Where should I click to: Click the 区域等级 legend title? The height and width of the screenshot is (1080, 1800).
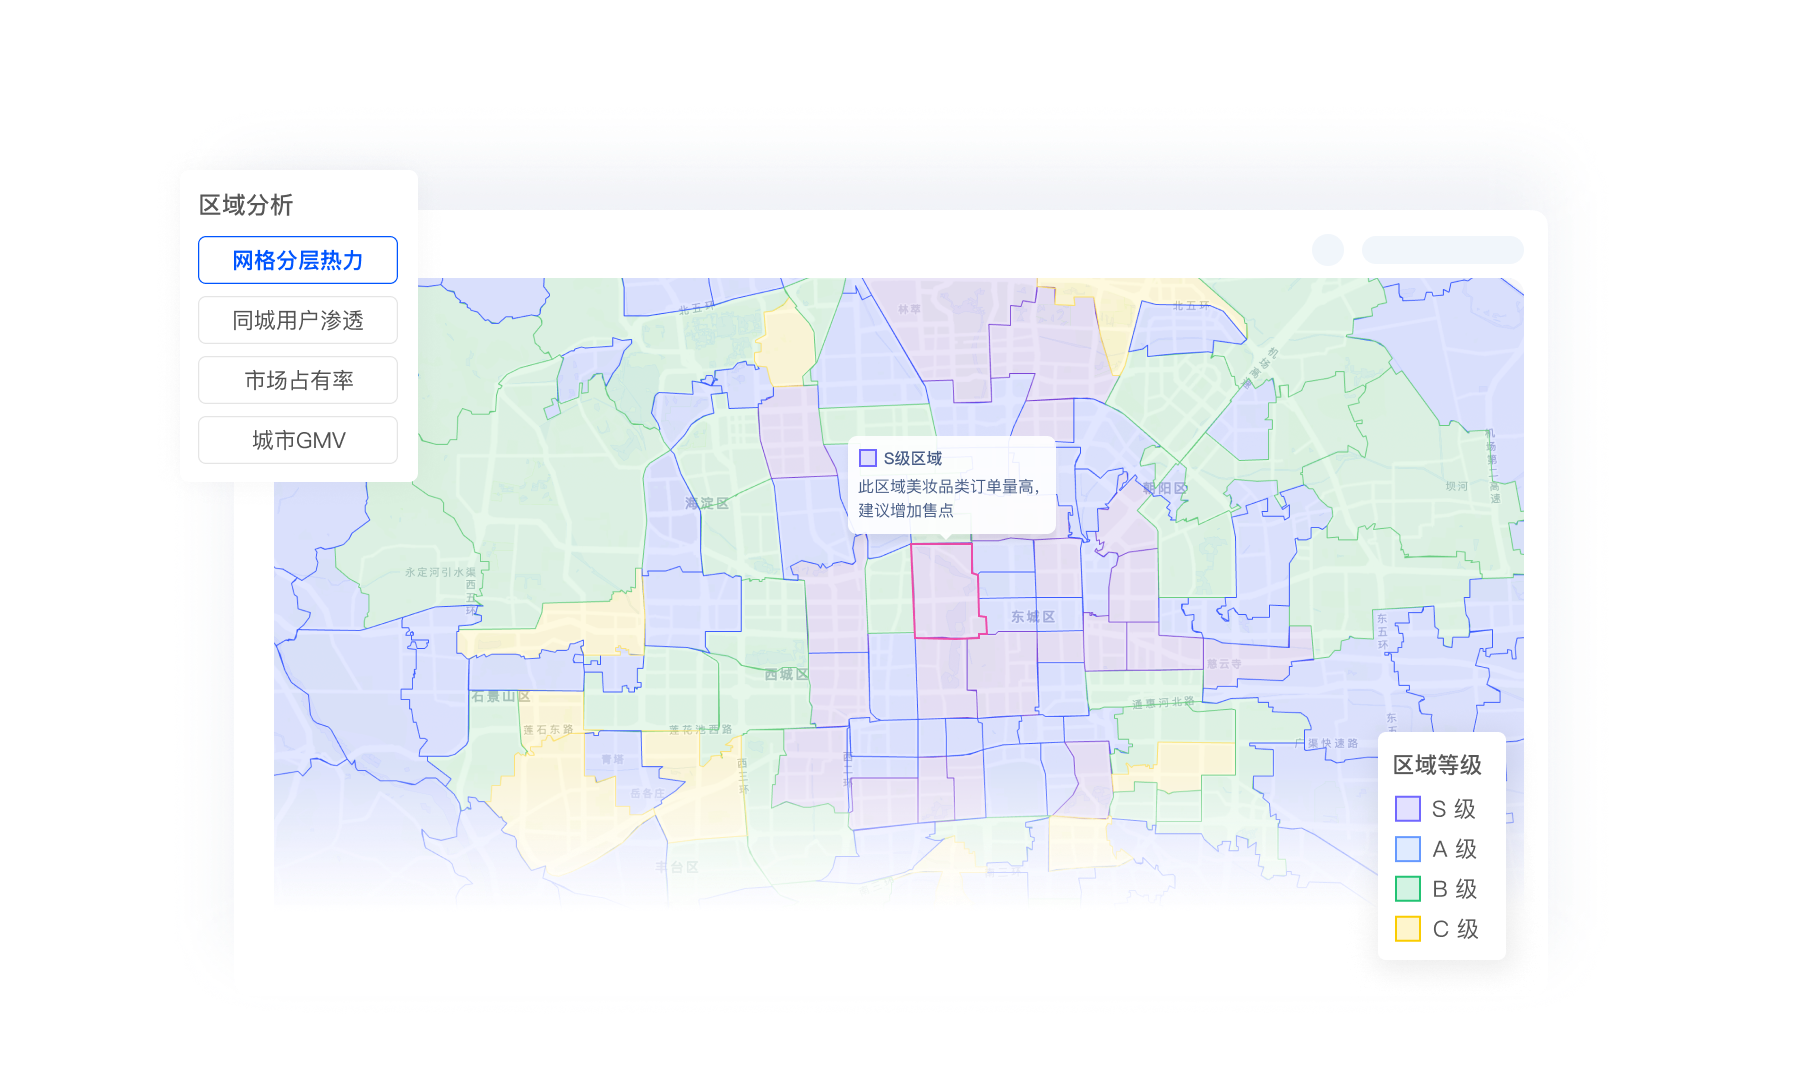pos(1437,765)
